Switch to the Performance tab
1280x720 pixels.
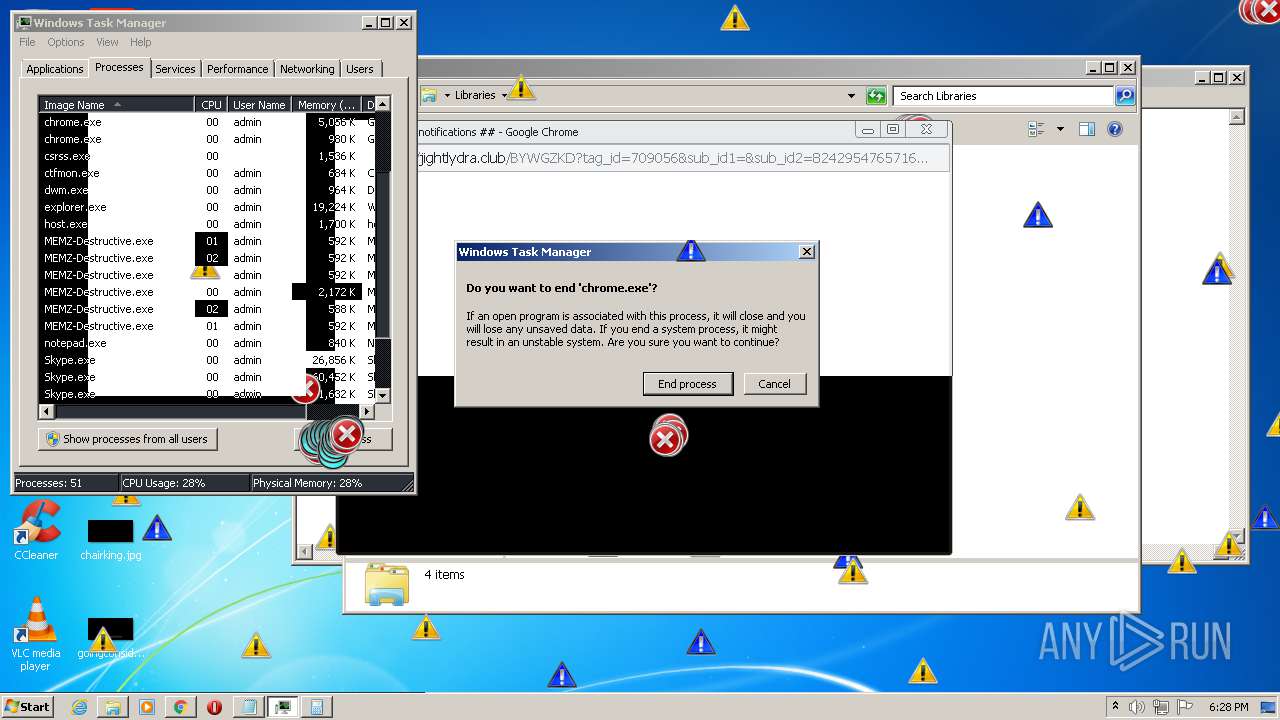tap(237, 69)
